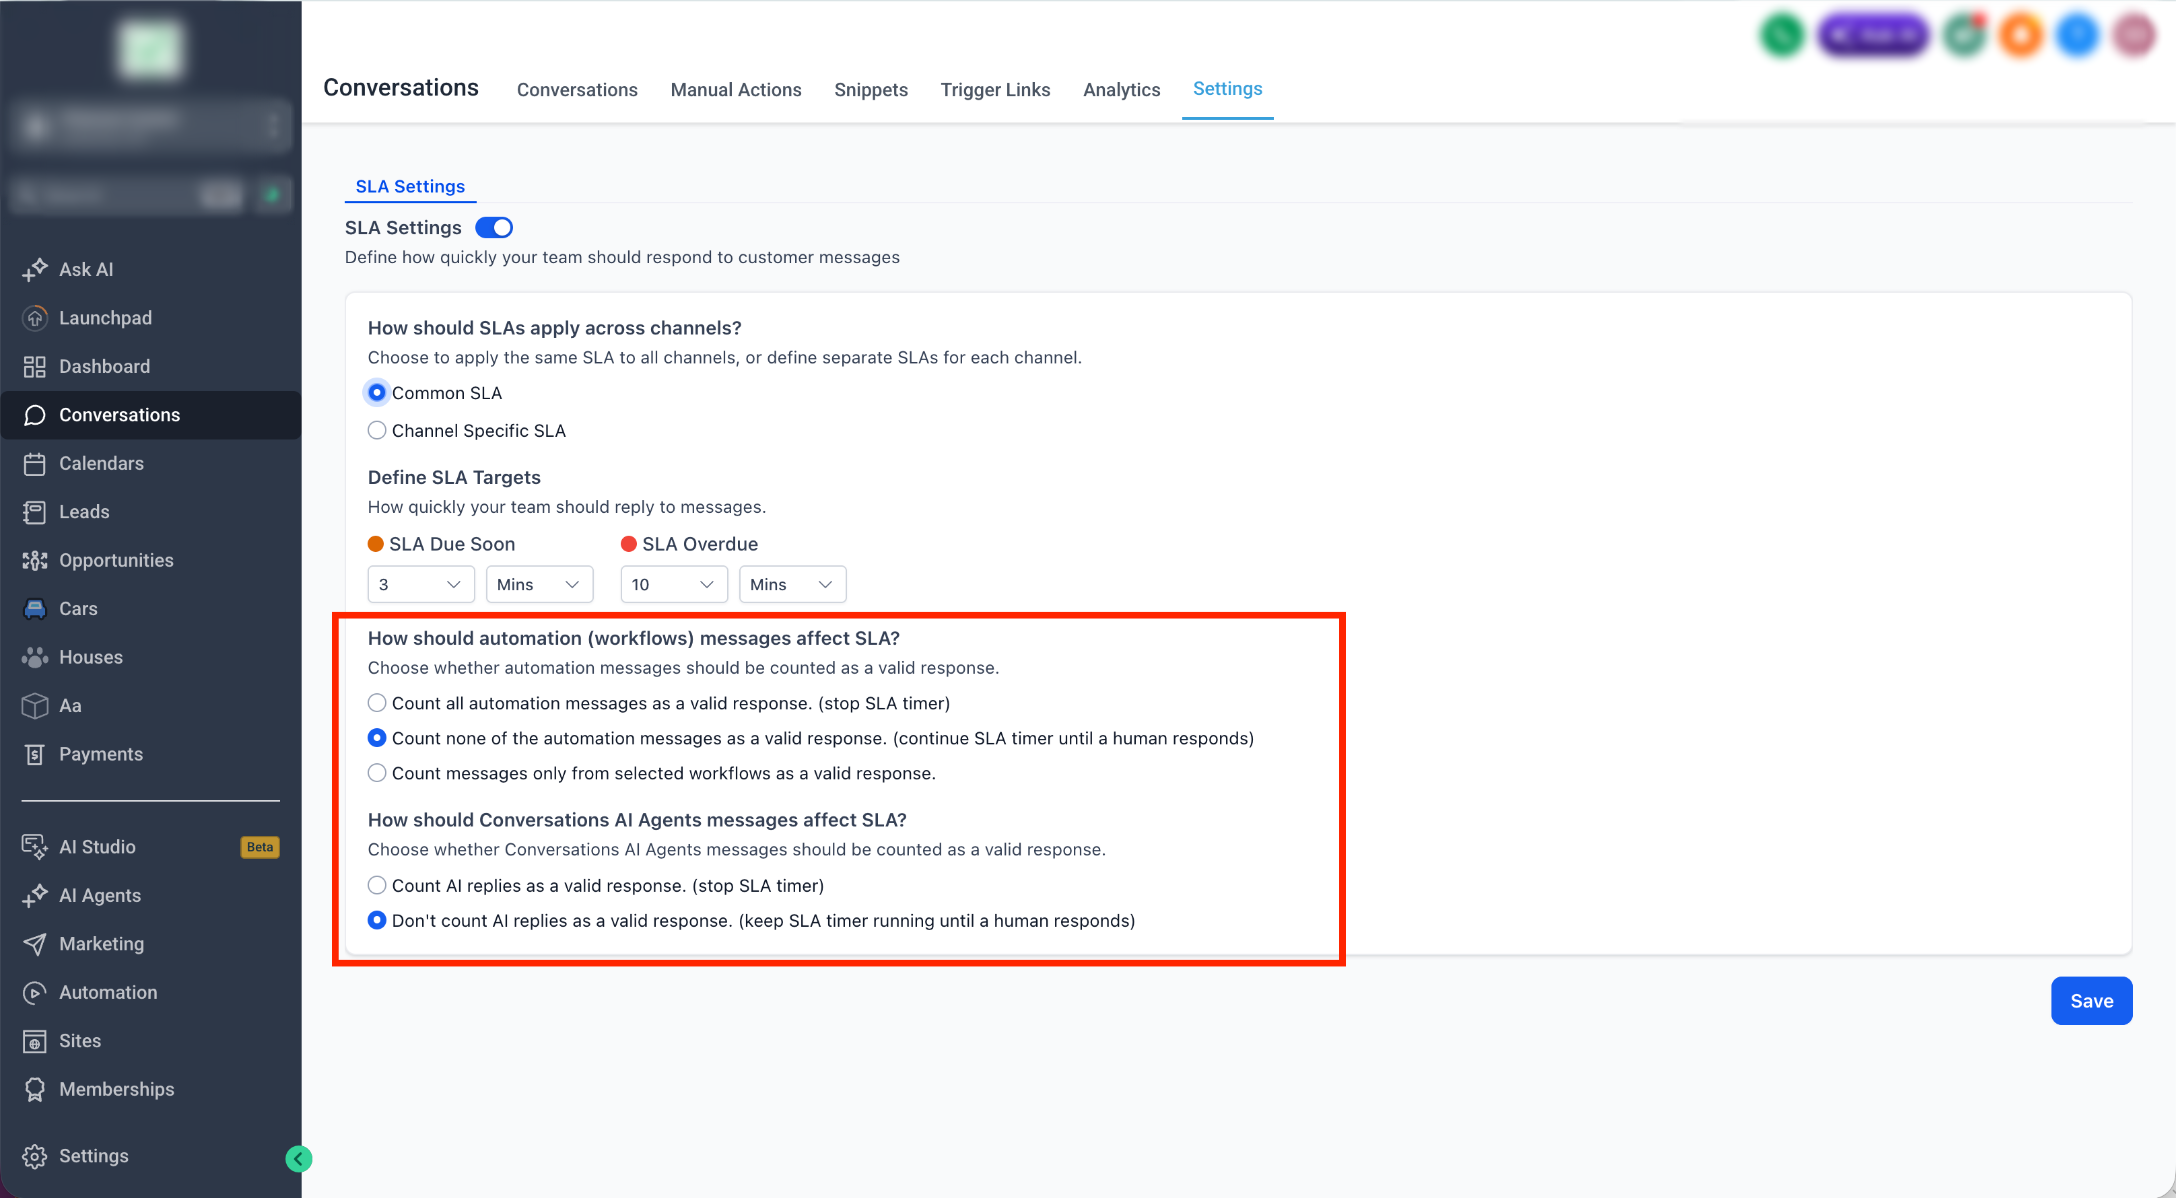
Task: Open the Calendars icon in sidebar
Action: (x=35, y=463)
